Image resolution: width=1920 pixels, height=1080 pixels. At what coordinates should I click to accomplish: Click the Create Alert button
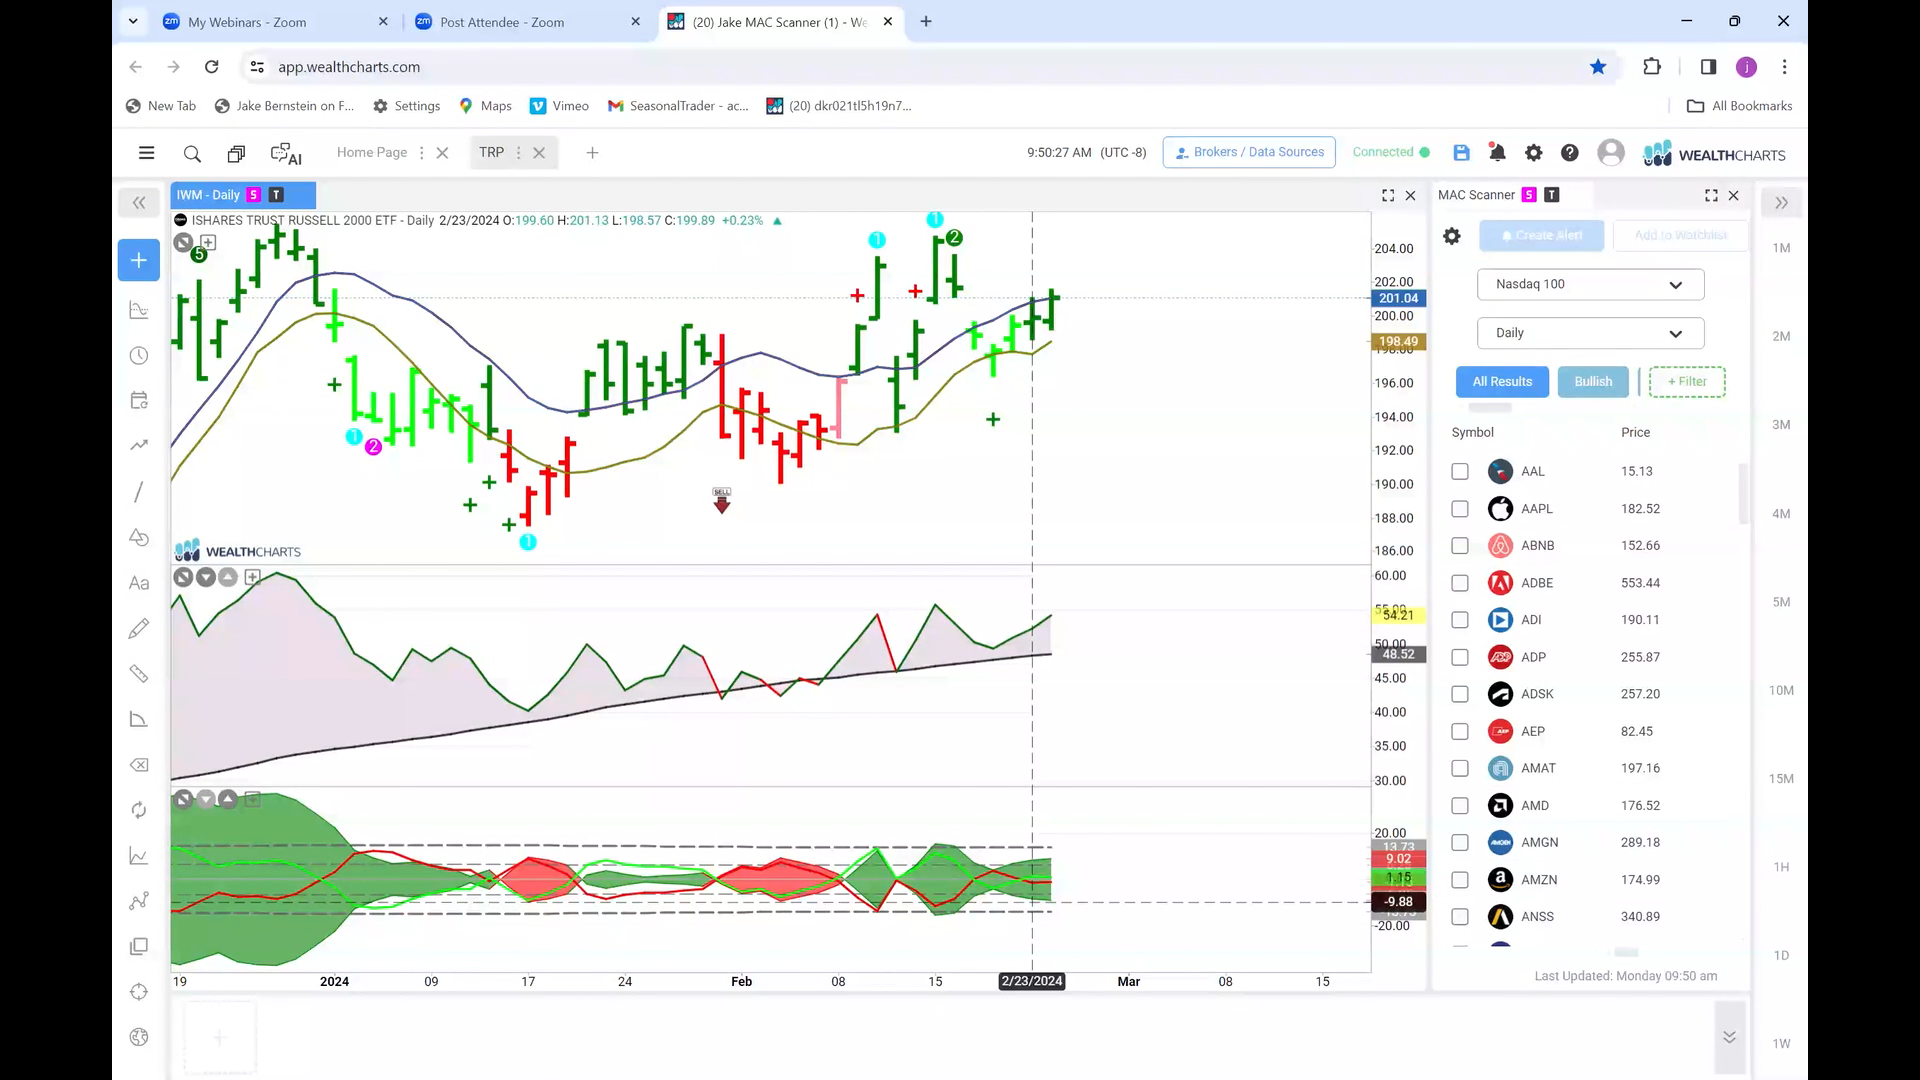1541,236
